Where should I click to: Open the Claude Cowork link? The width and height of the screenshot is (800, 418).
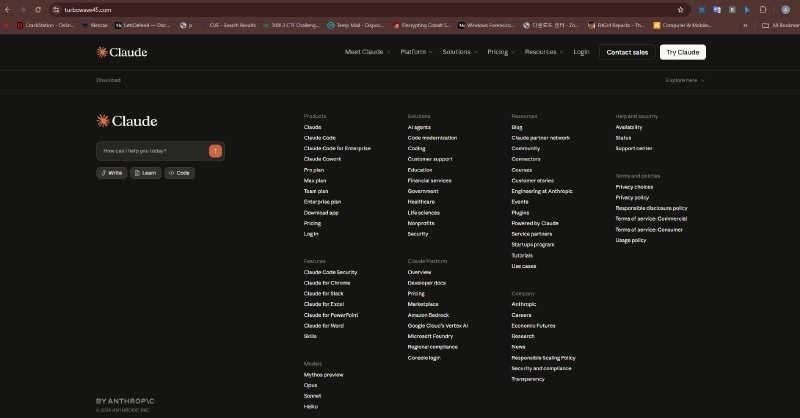coord(322,159)
